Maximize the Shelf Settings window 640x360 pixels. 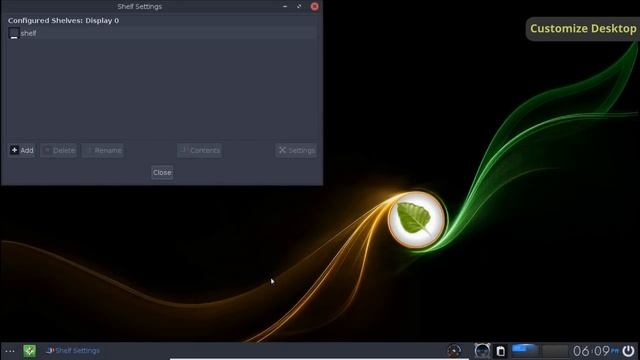coord(299,6)
